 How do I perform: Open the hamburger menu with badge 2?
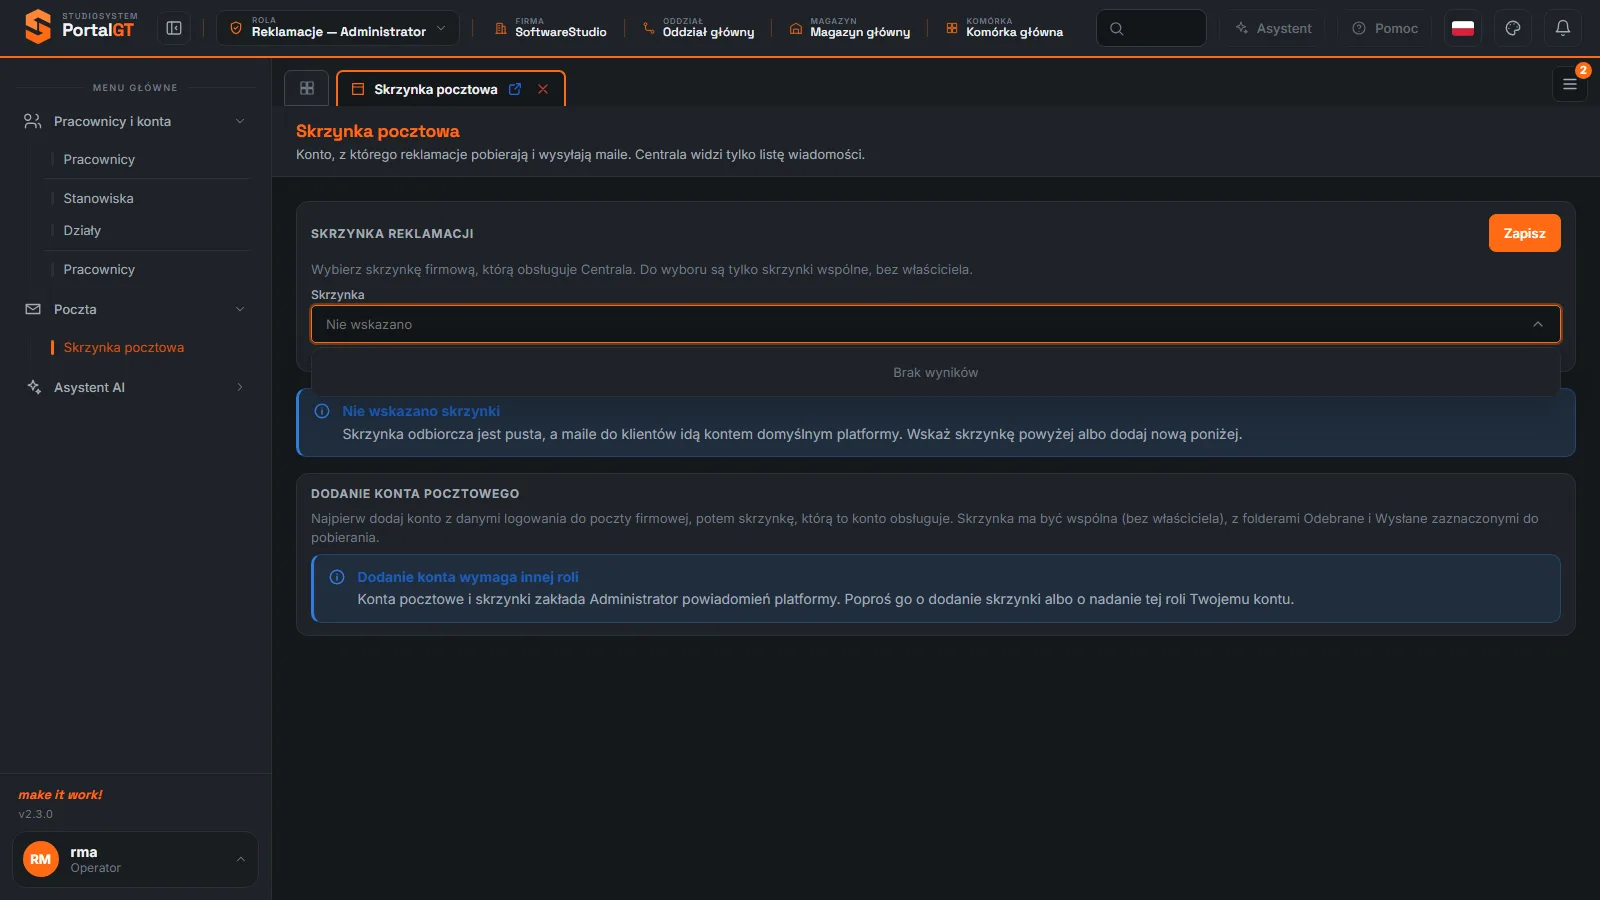(1570, 84)
